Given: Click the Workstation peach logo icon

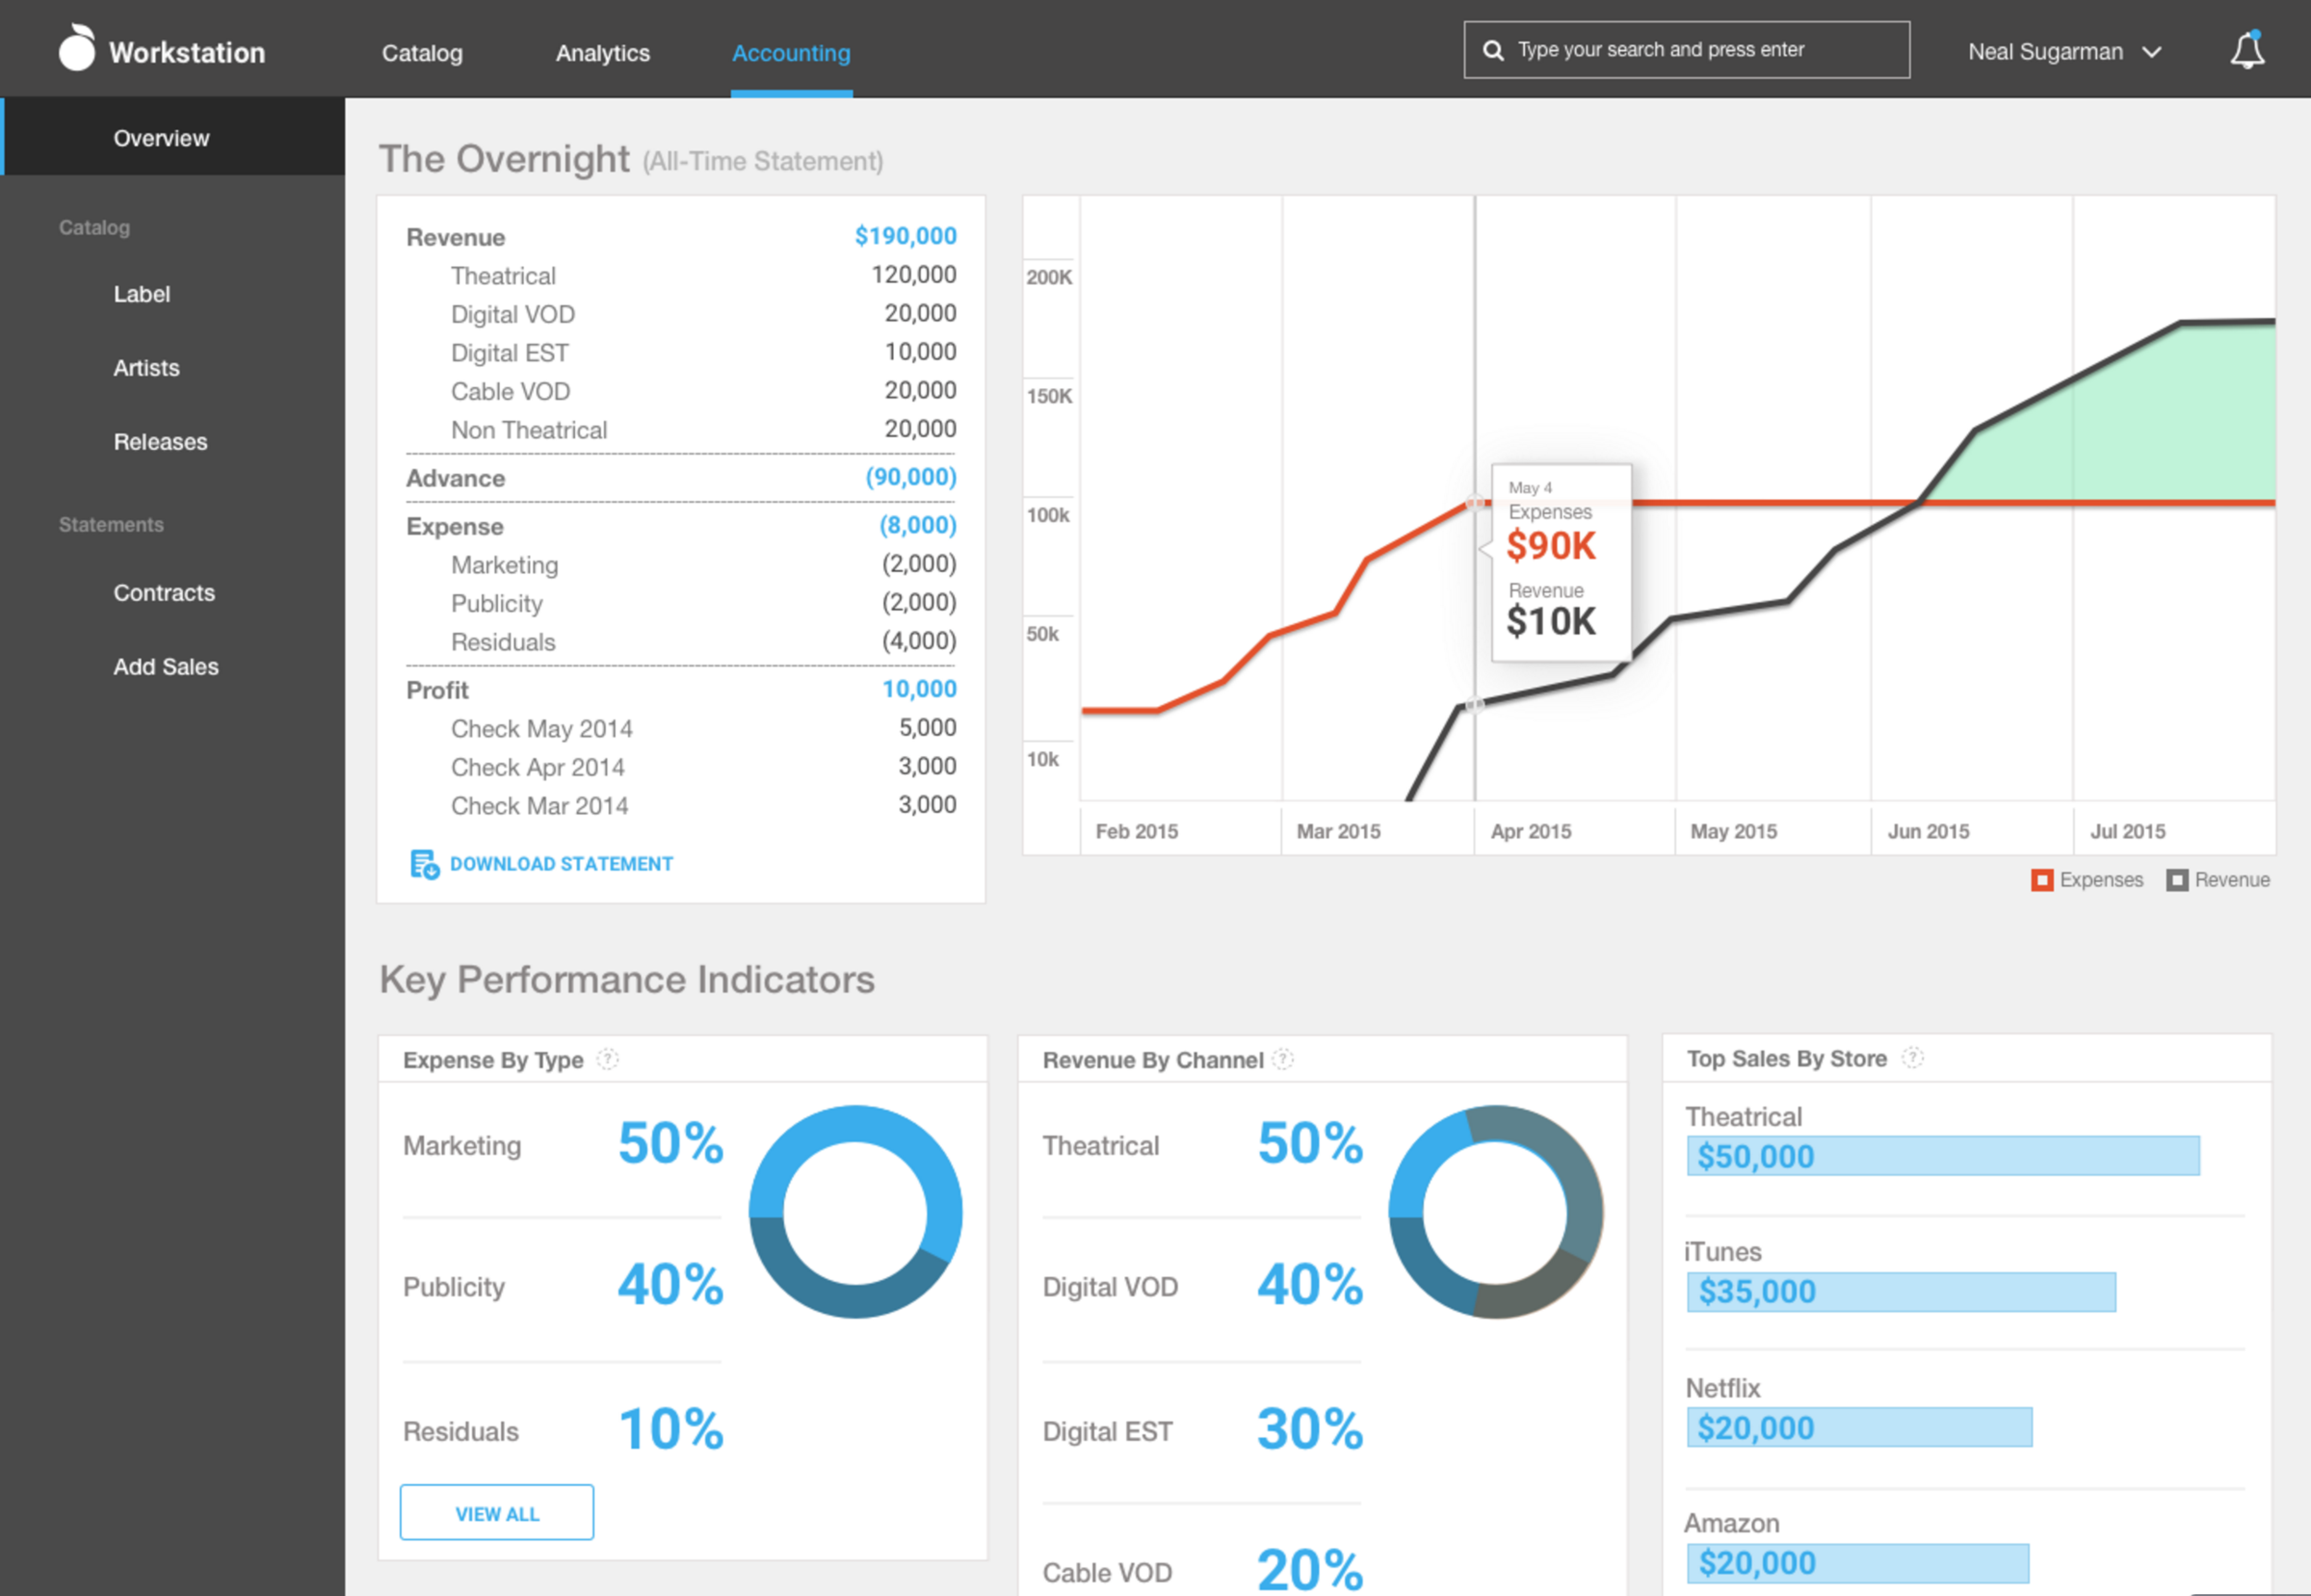Looking at the screenshot, I should pyautogui.click(x=77, y=48).
